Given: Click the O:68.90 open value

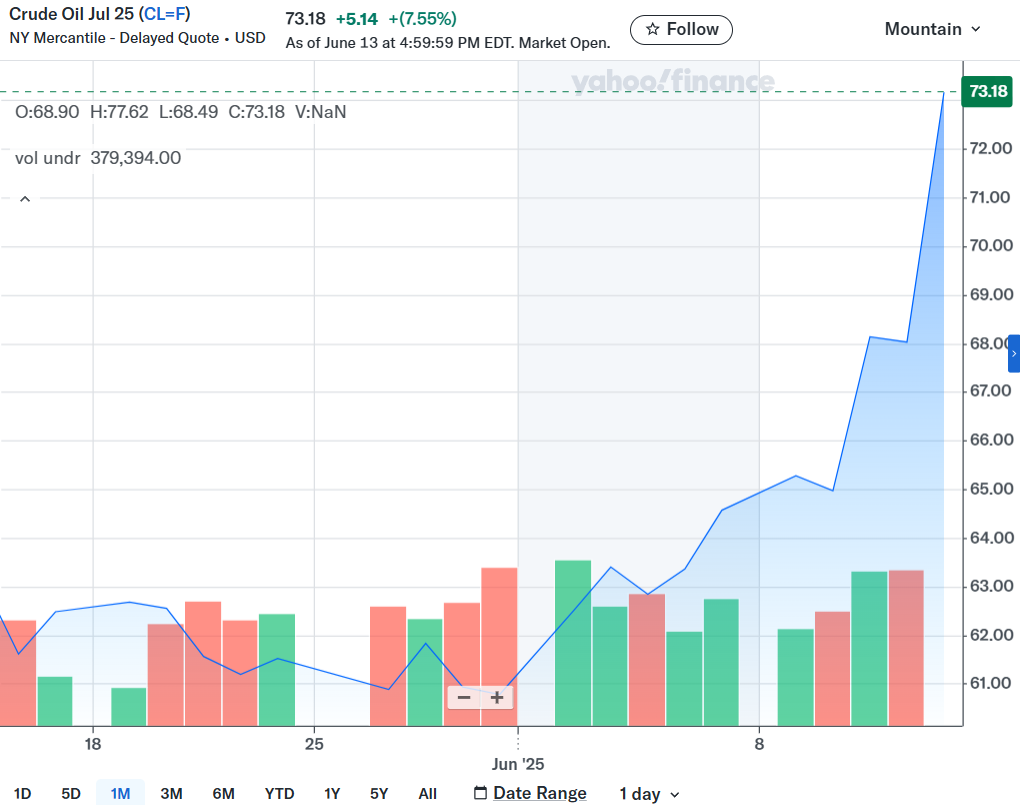Looking at the screenshot, I should (47, 112).
